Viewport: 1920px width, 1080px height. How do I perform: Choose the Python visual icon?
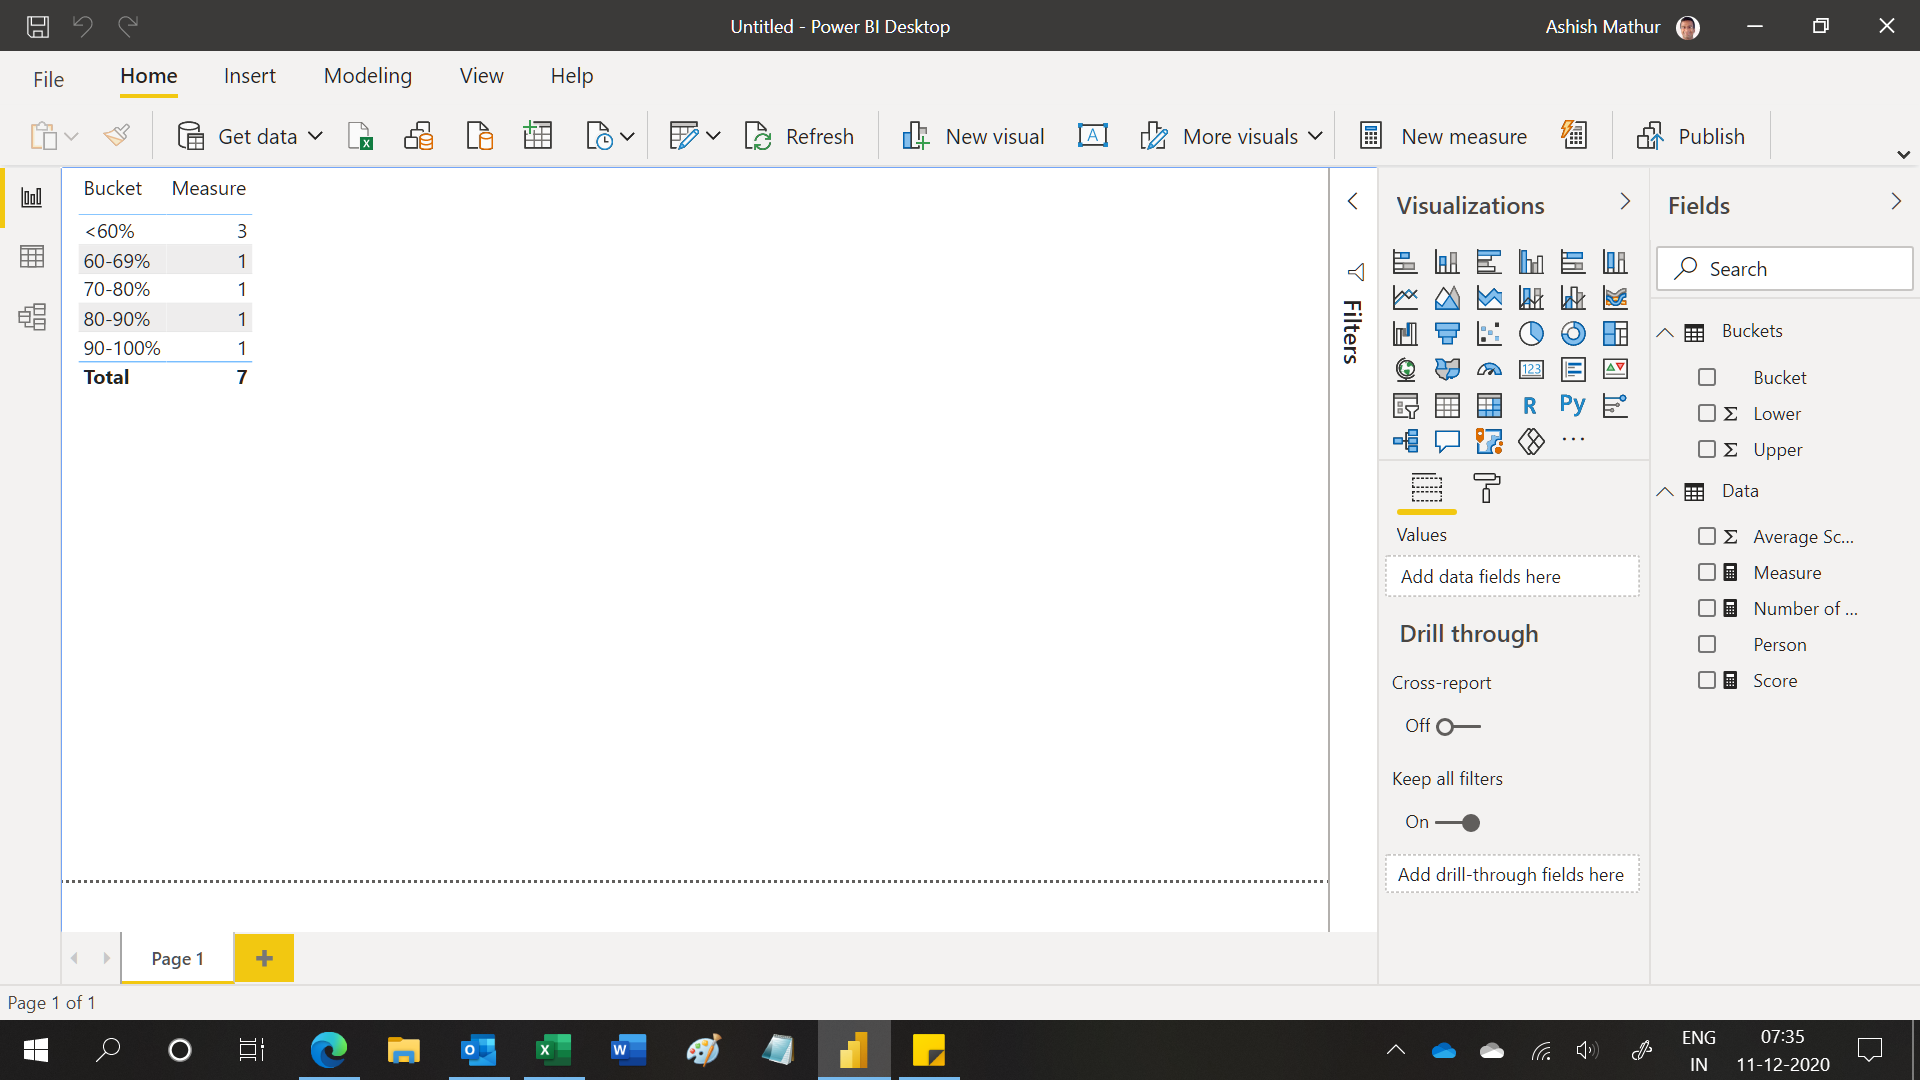click(1573, 406)
